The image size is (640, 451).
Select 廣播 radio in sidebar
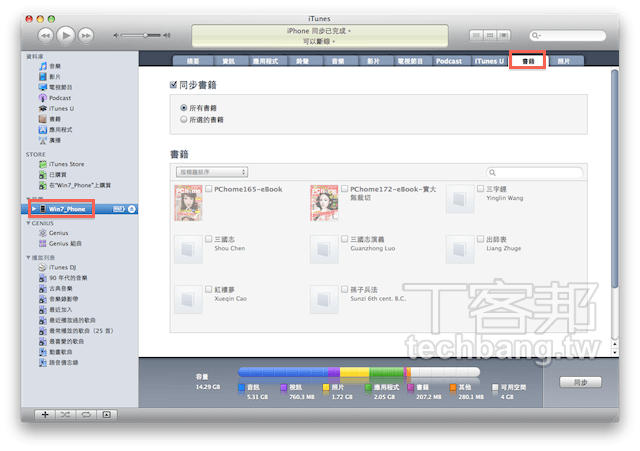[x=50, y=140]
